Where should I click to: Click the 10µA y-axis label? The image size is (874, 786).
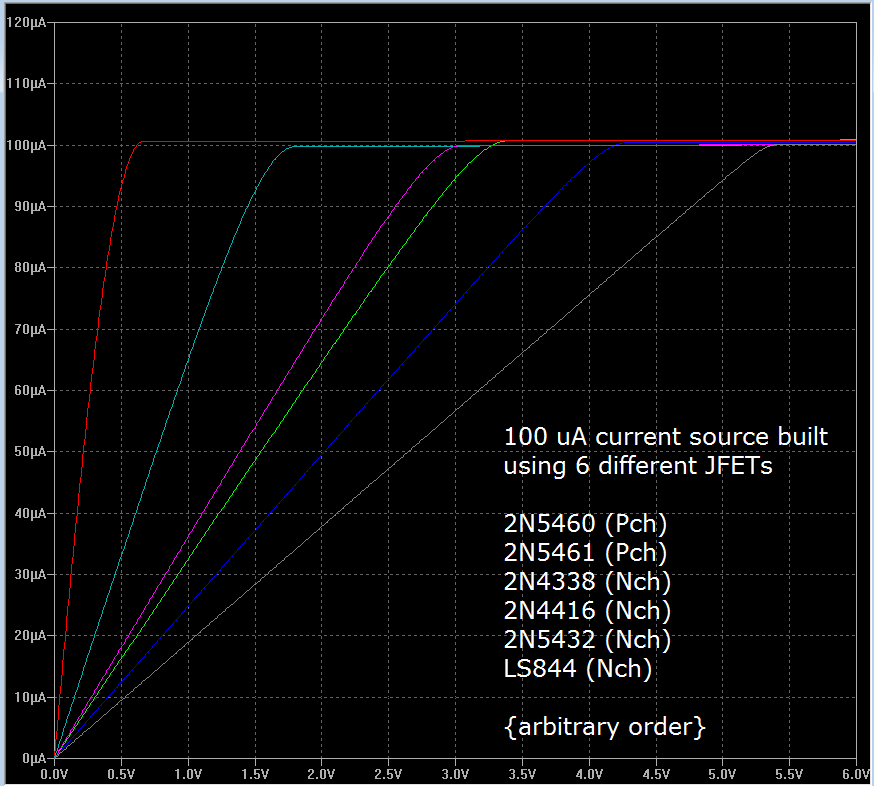(x=30, y=697)
